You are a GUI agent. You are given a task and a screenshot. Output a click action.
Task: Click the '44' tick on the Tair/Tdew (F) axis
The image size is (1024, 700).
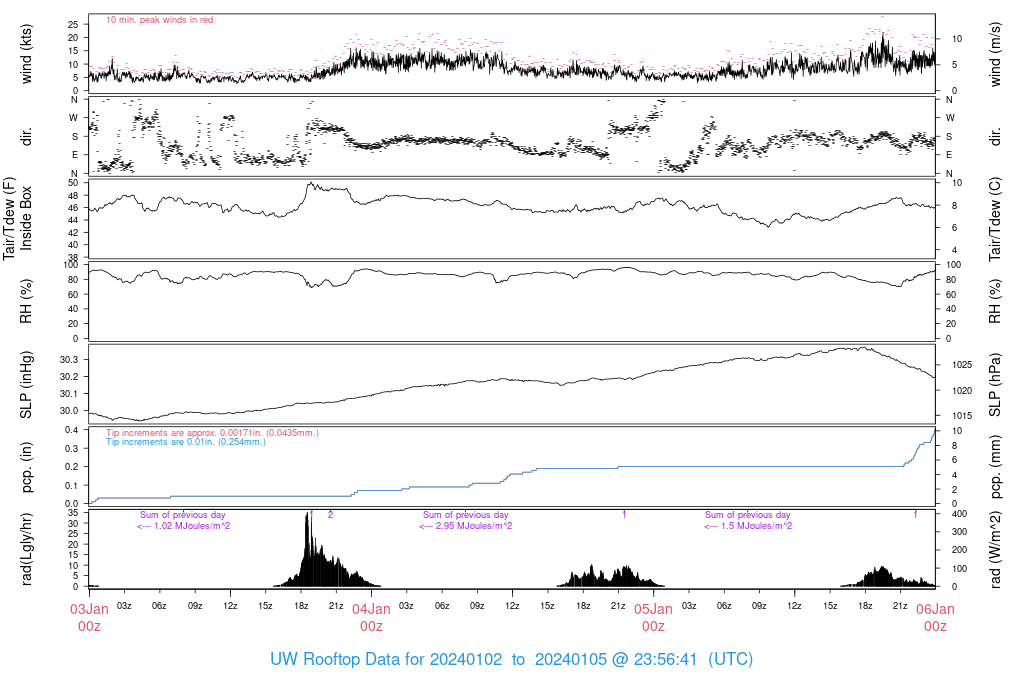[x=73, y=221]
